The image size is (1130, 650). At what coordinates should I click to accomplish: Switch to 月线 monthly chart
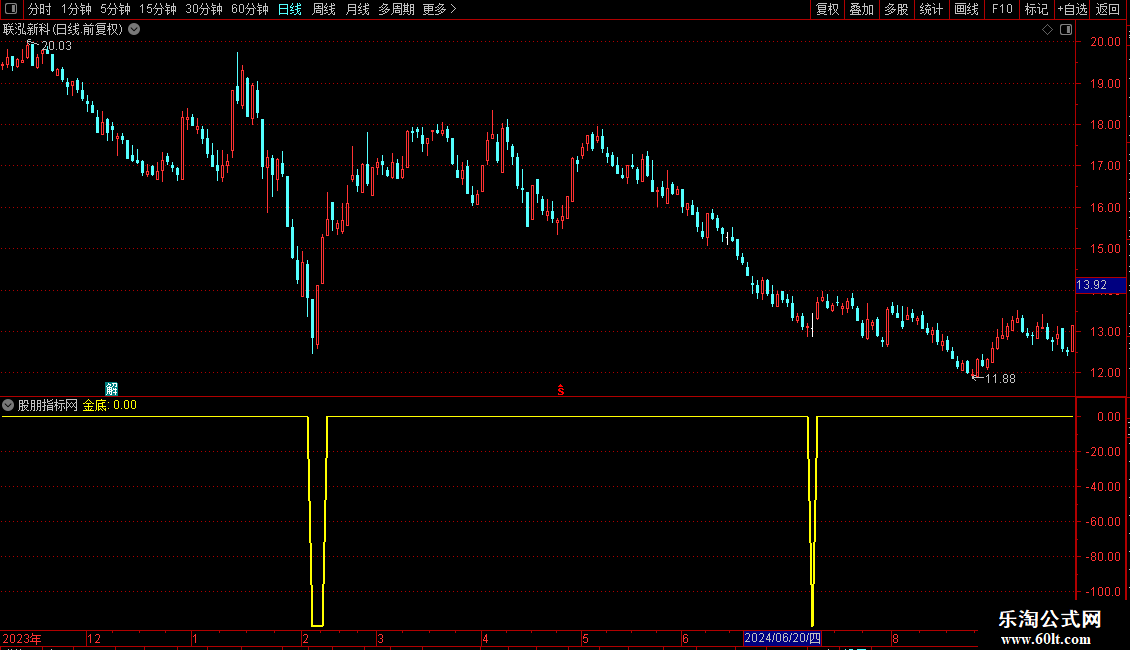pyautogui.click(x=357, y=9)
